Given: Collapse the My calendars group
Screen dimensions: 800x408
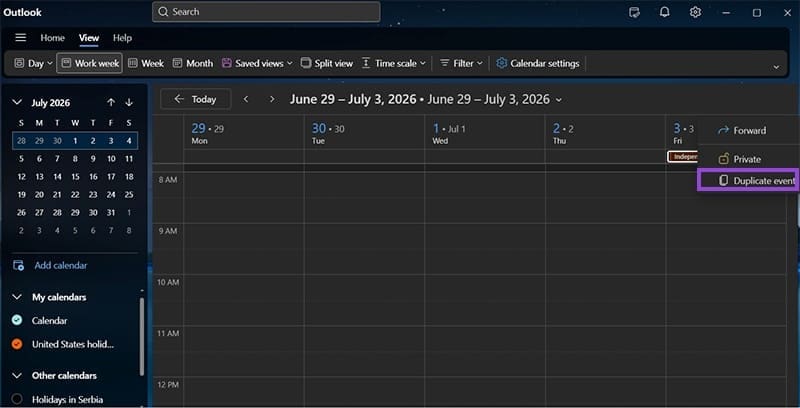Looking at the screenshot, I should pyautogui.click(x=17, y=297).
